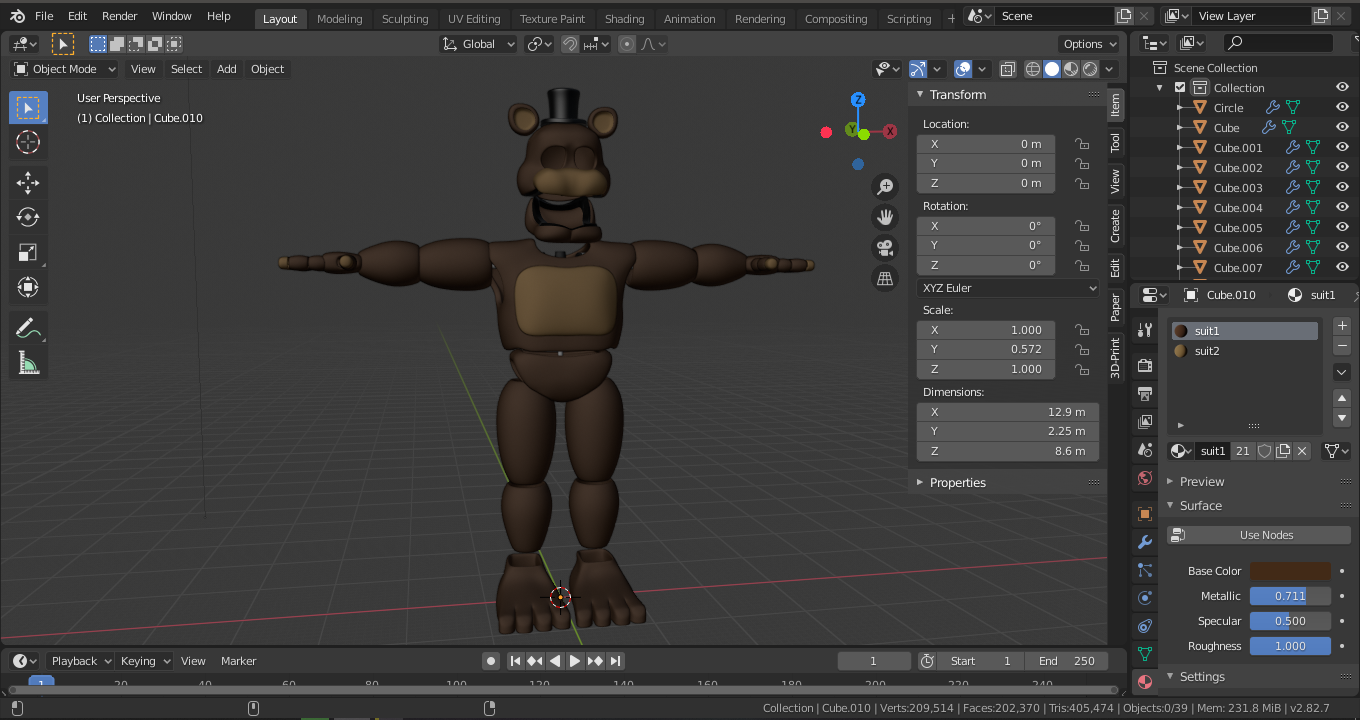This screenshot has width=1360, height=720.
Task: Select the suit2 material slot
Action: coord(1245,351)
